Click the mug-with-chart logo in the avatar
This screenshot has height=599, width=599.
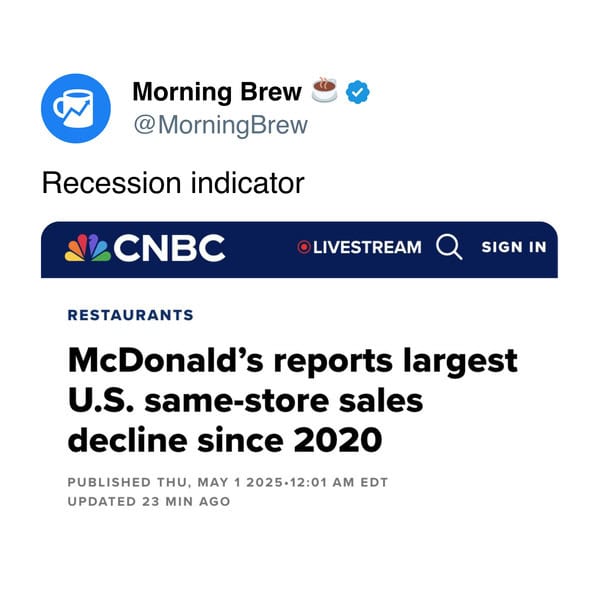[x=73, y=109]
